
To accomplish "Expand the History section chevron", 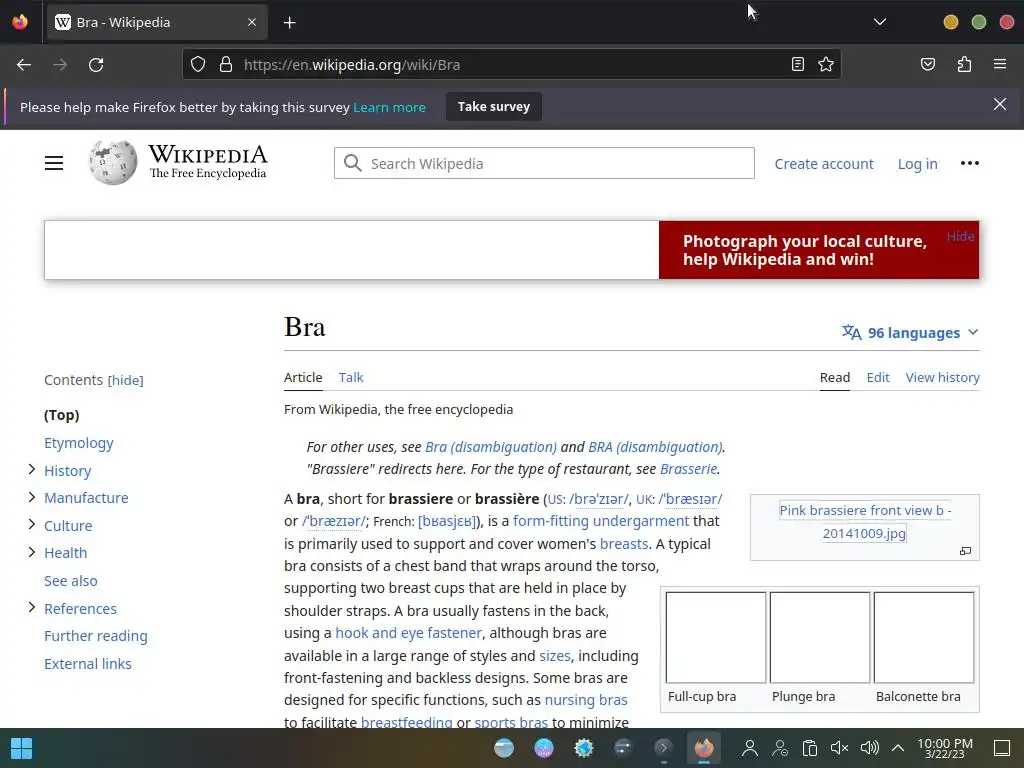I will coord(31,470).
